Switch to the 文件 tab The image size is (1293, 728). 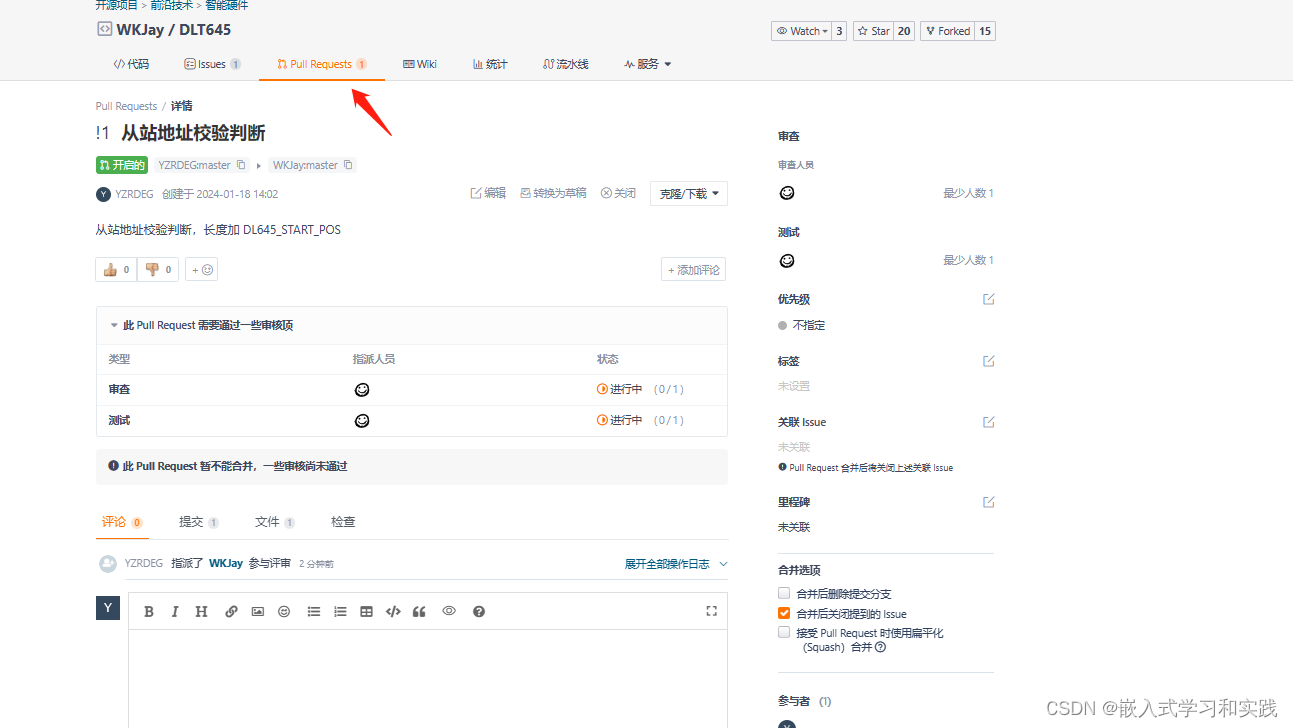pyautogui.click(x=275, y=522)
